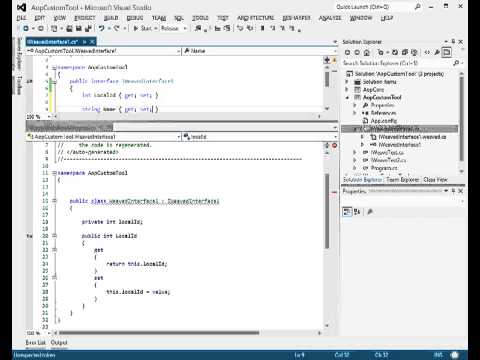Open the EDIT menu
This screenshot has width=480, height=360.
pos(40,18)
